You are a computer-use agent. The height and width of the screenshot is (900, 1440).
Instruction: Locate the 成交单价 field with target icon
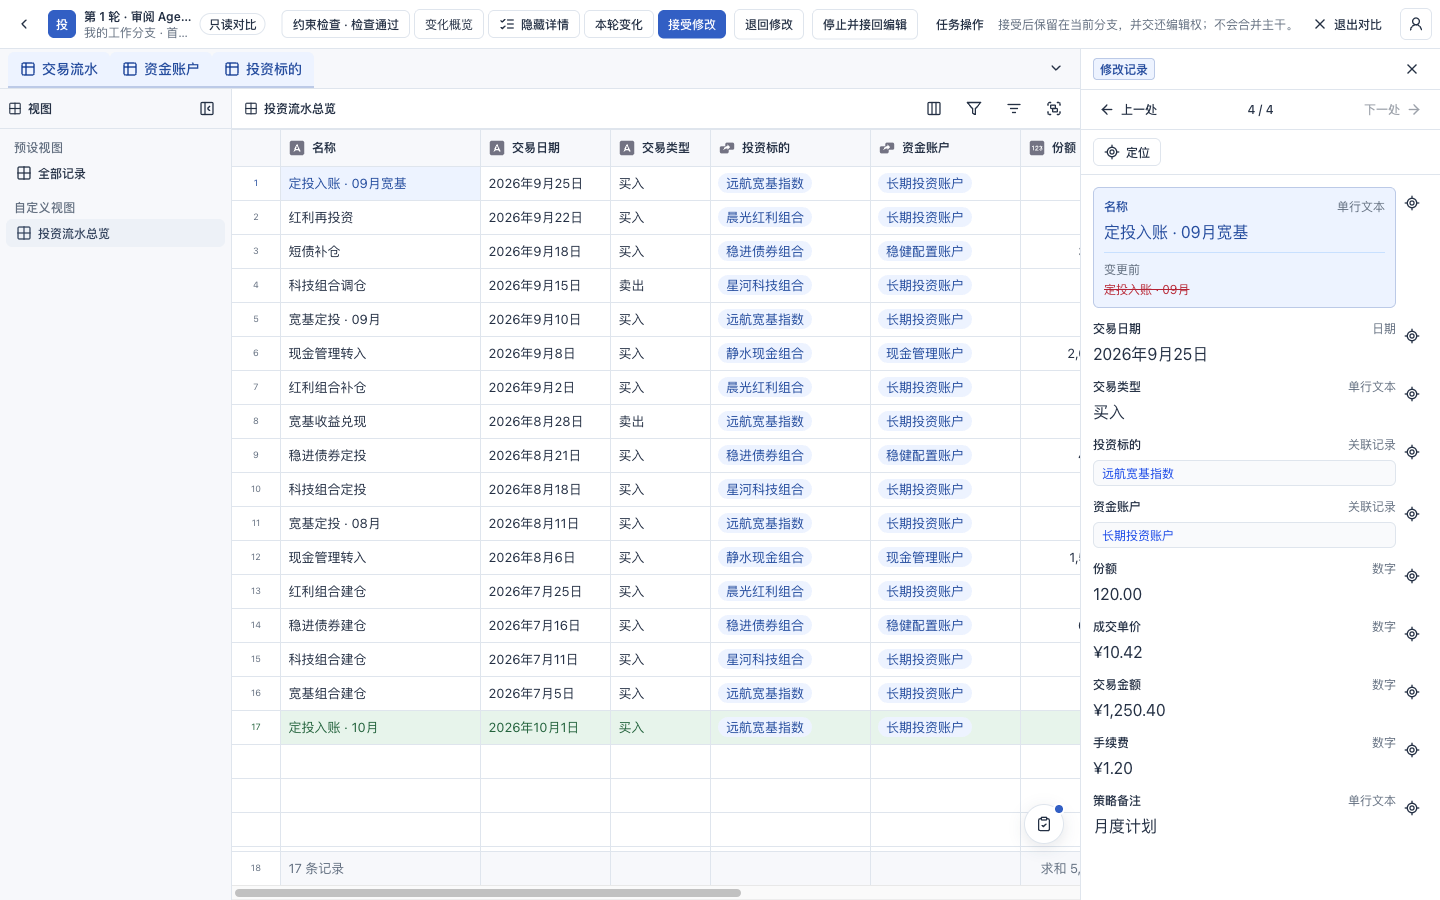(1412, 634)
